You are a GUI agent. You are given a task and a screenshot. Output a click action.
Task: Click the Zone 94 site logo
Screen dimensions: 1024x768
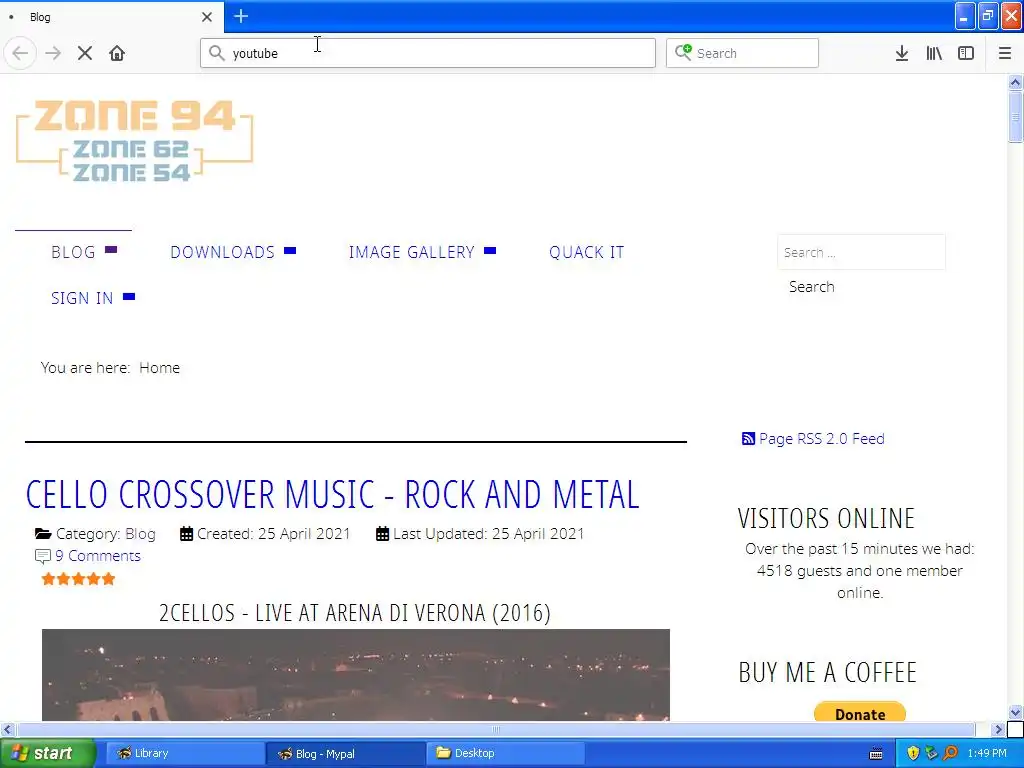[135, 140]
